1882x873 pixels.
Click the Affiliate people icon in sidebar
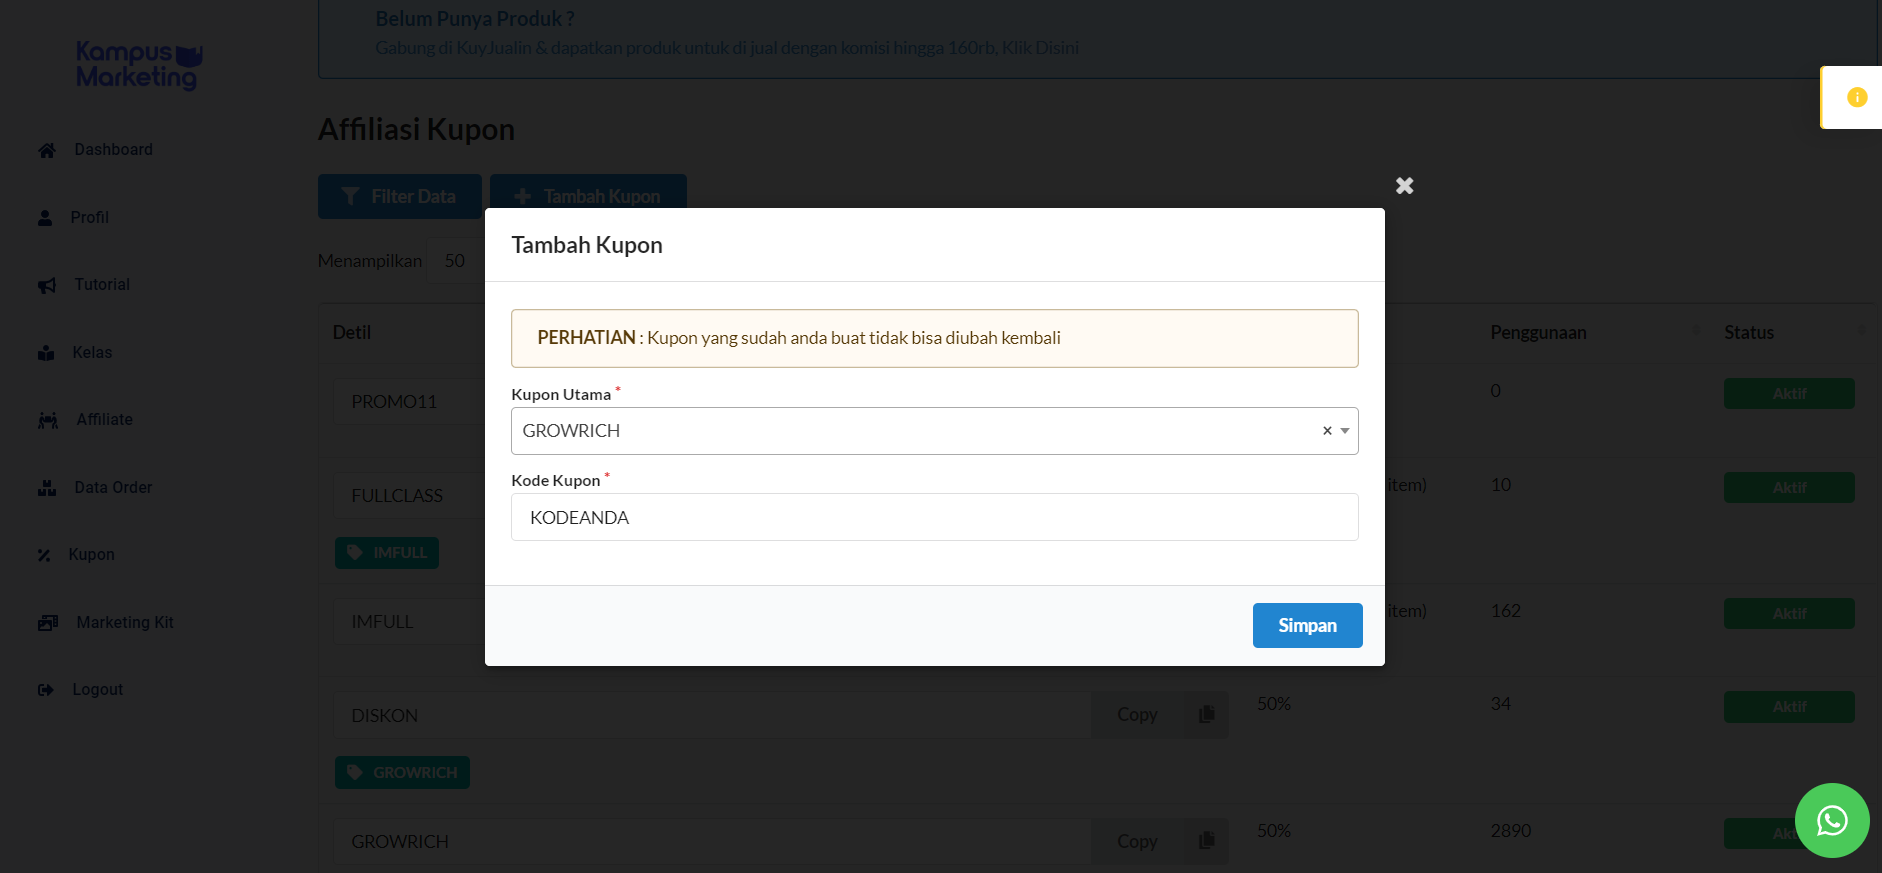click(48, 420)
